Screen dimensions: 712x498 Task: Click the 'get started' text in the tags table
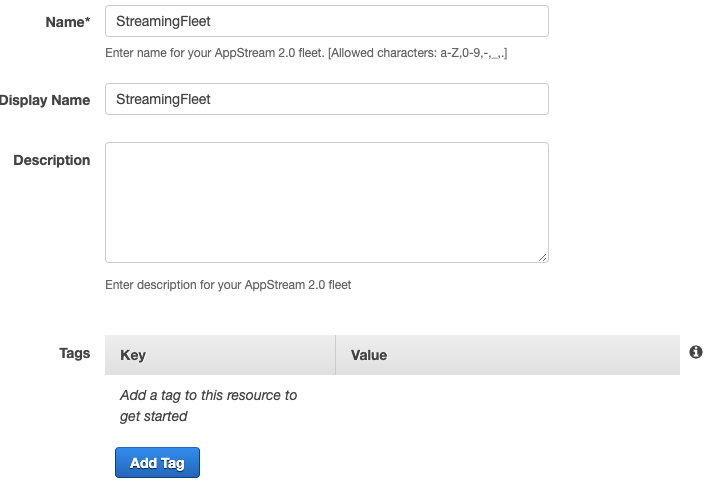click(x=153, y=416)
